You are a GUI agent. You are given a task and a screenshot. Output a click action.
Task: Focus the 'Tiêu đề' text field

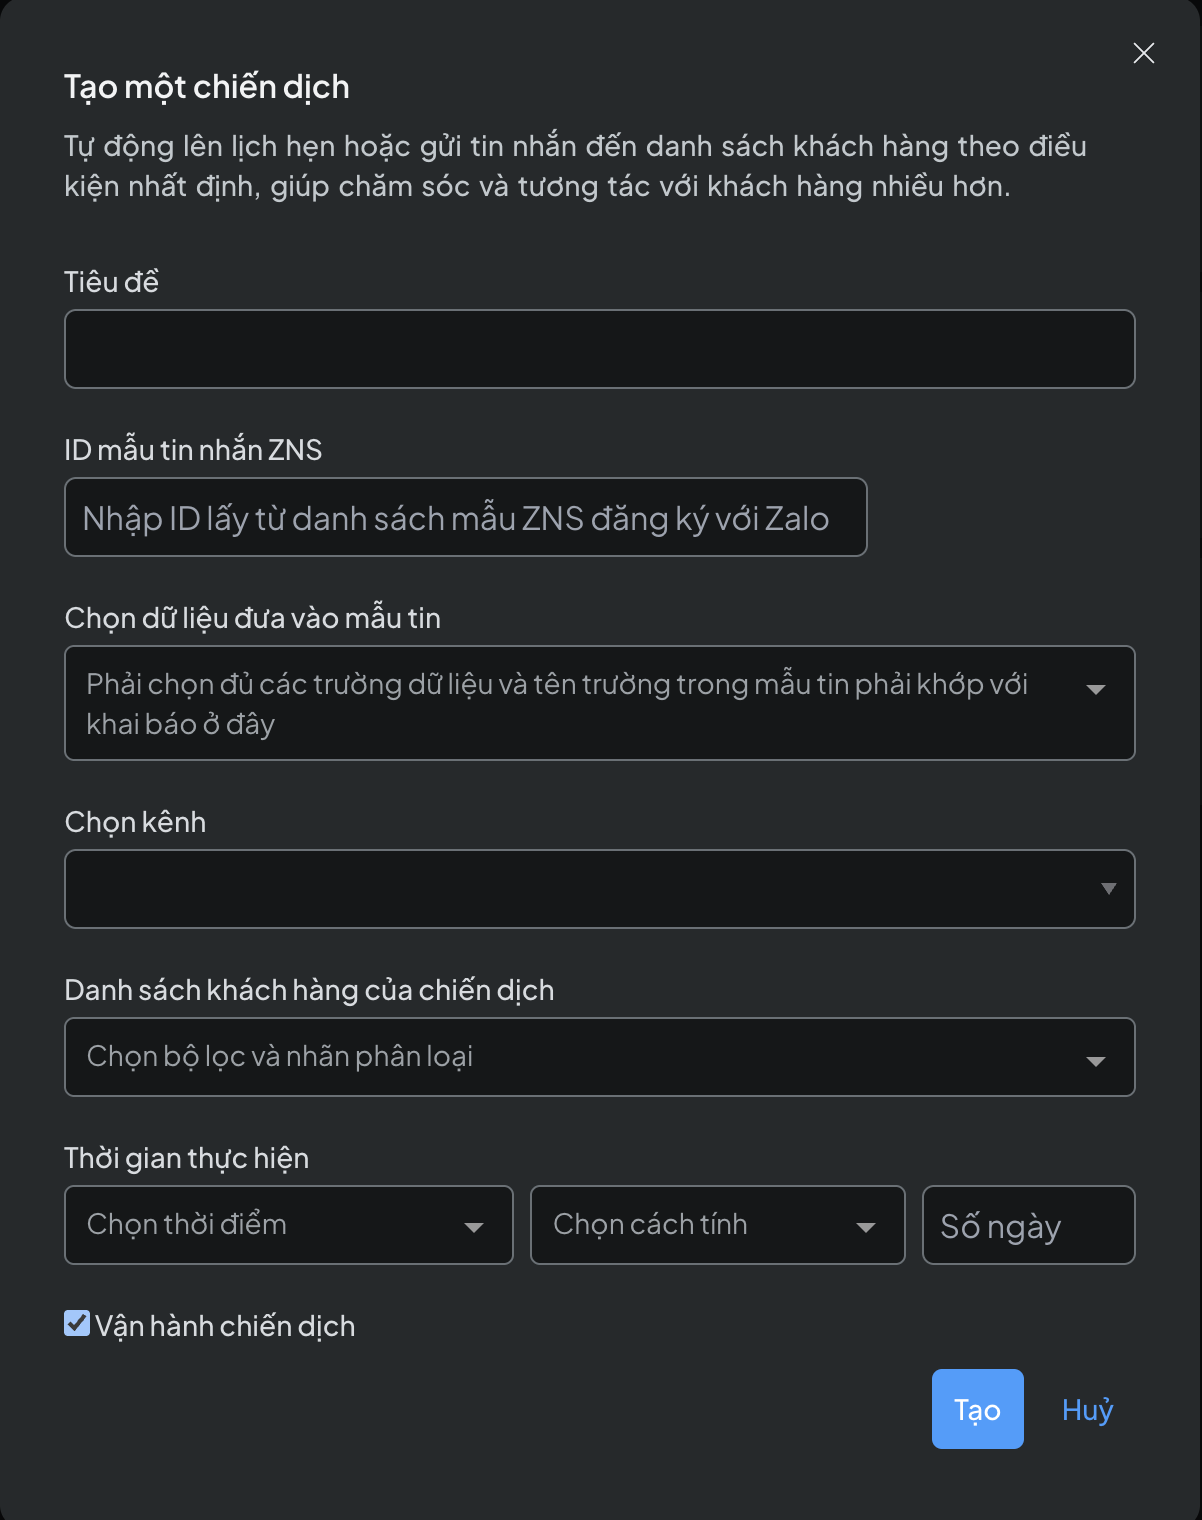(599, 349)
